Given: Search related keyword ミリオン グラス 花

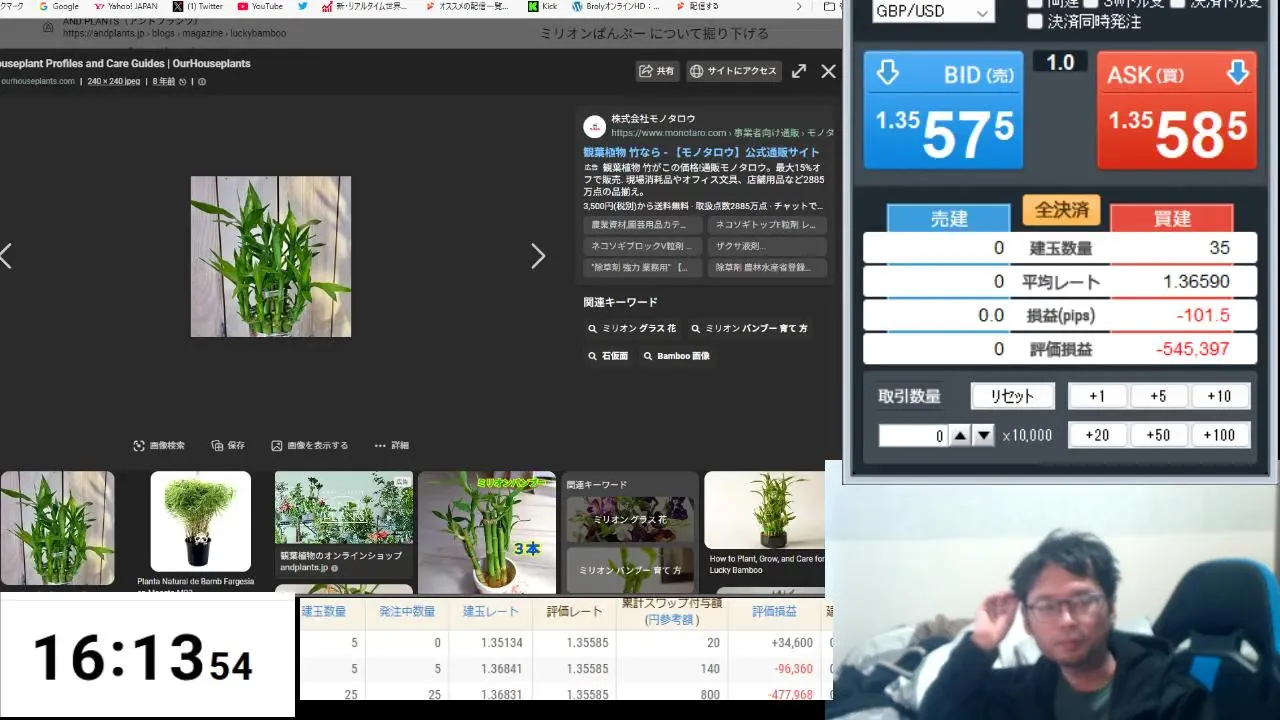Looking at the screenshot, I should [x=632, y=328].
